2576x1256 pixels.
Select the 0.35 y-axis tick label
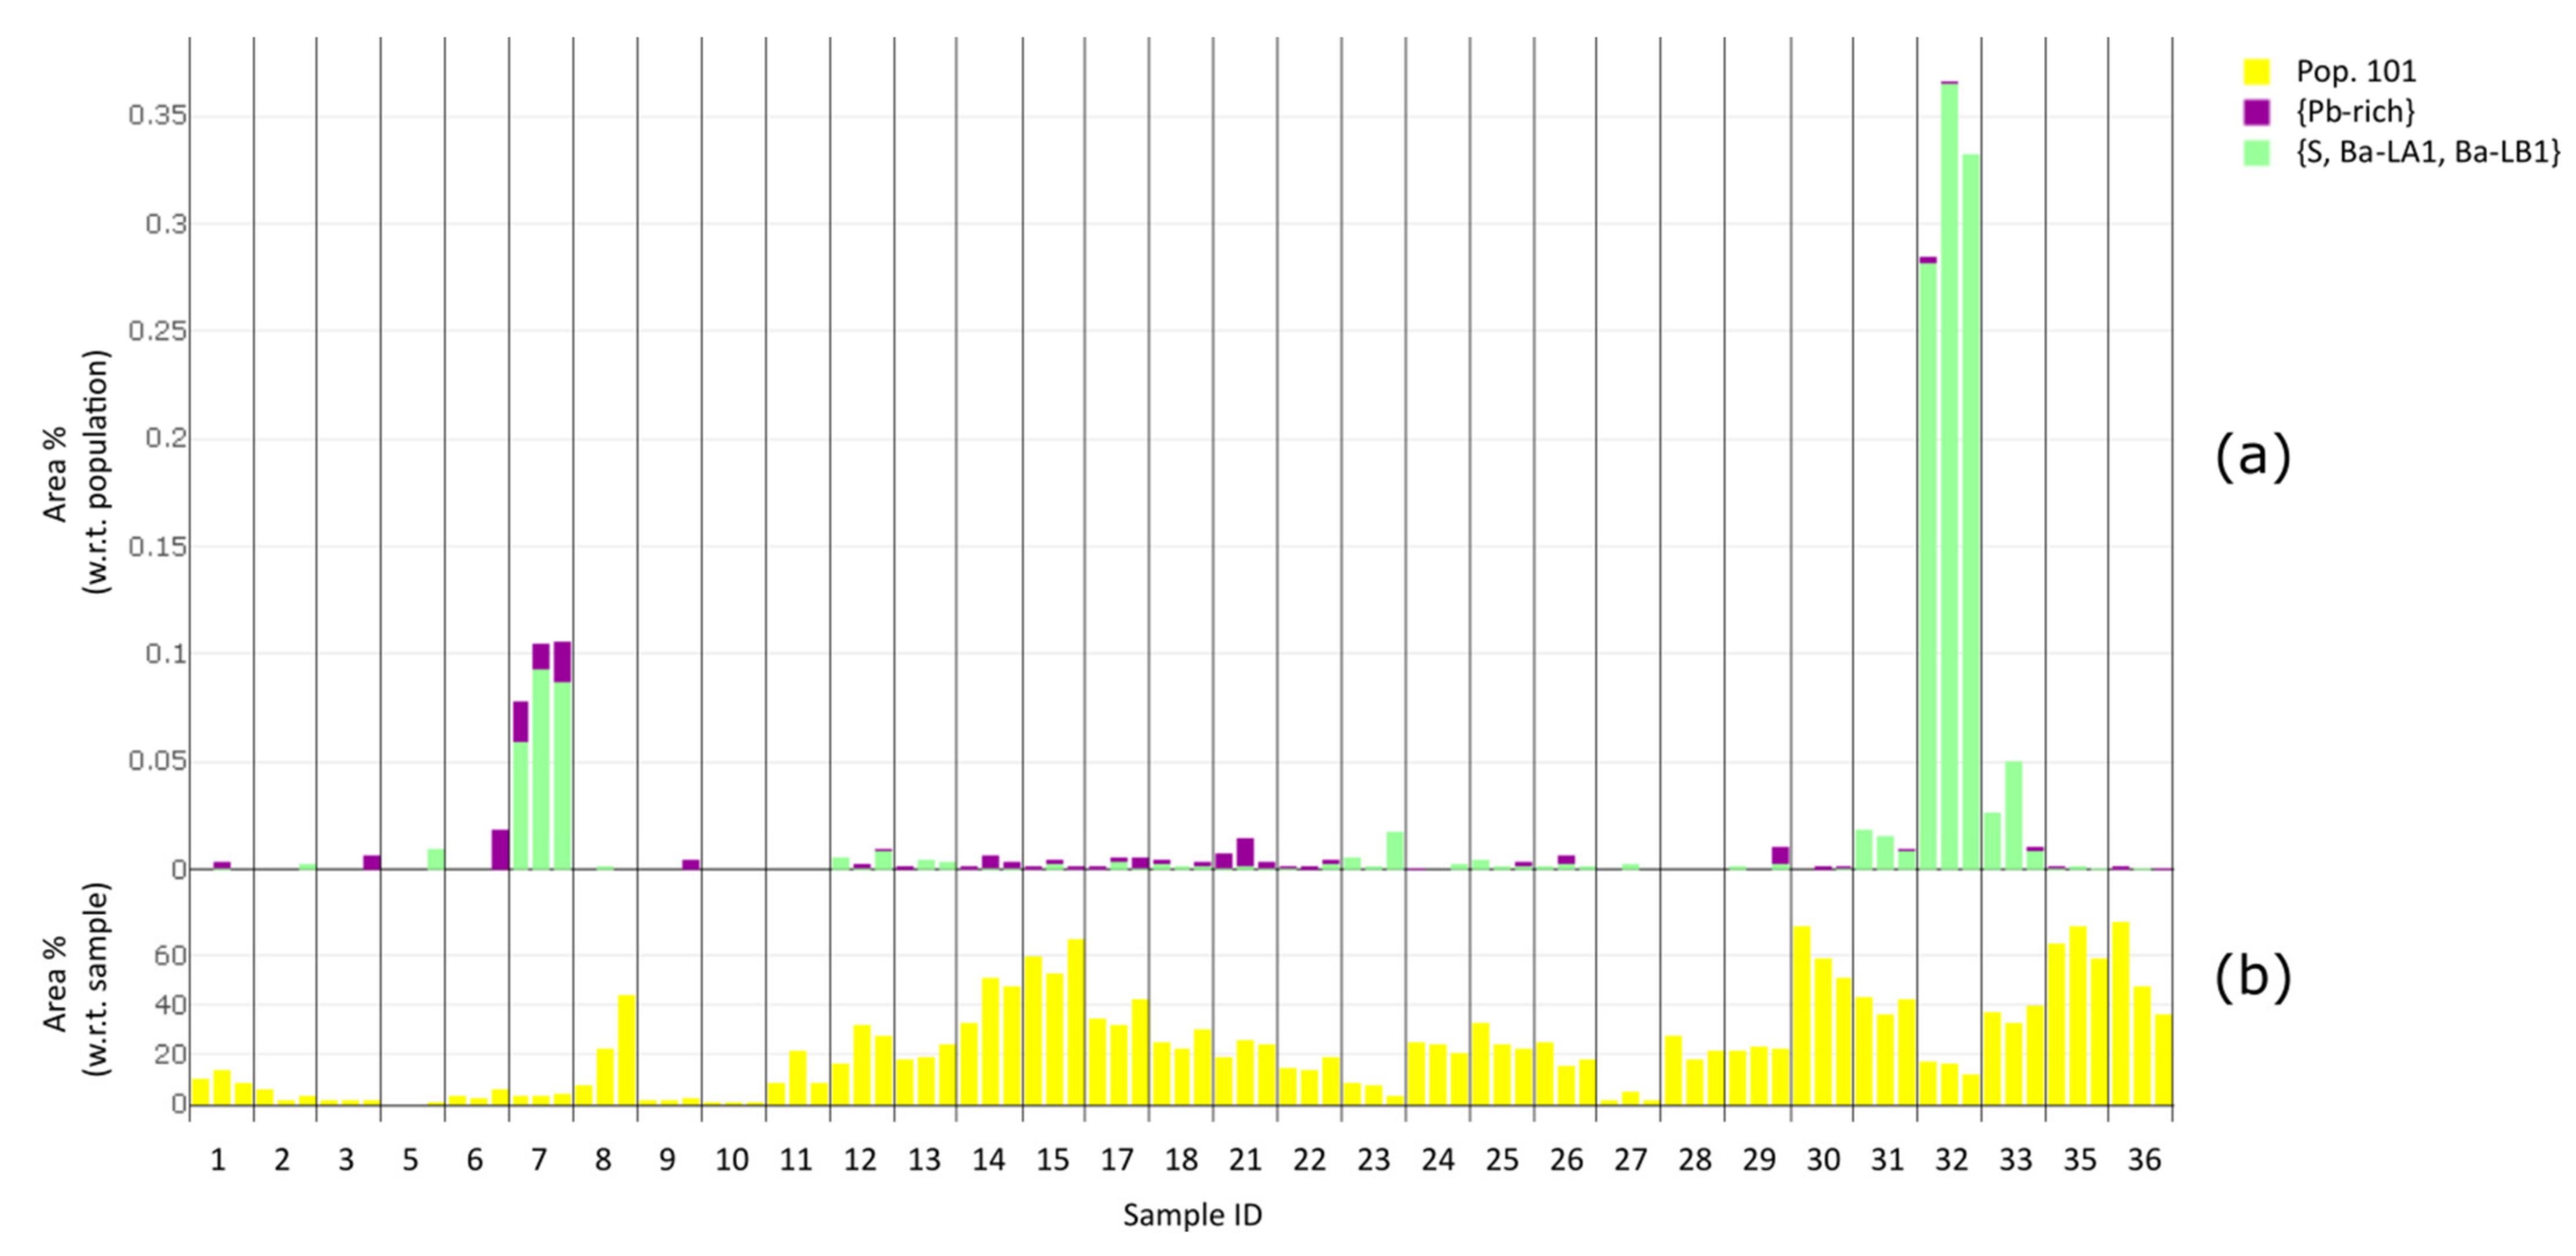coord(157,116)
